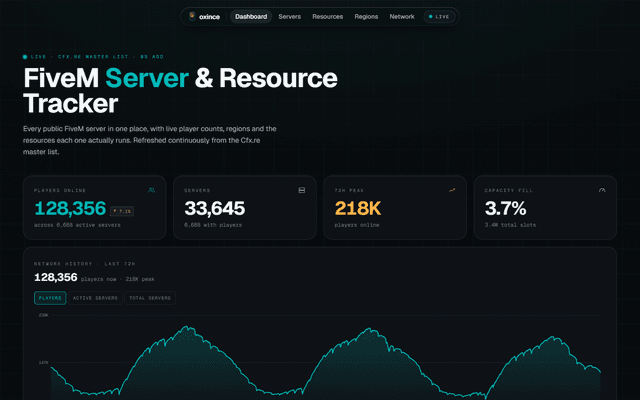The height and width of the screenshot is (400, 640).
Task: Click the LIVE status pill in navbar
Action: (x=439, y=17)
